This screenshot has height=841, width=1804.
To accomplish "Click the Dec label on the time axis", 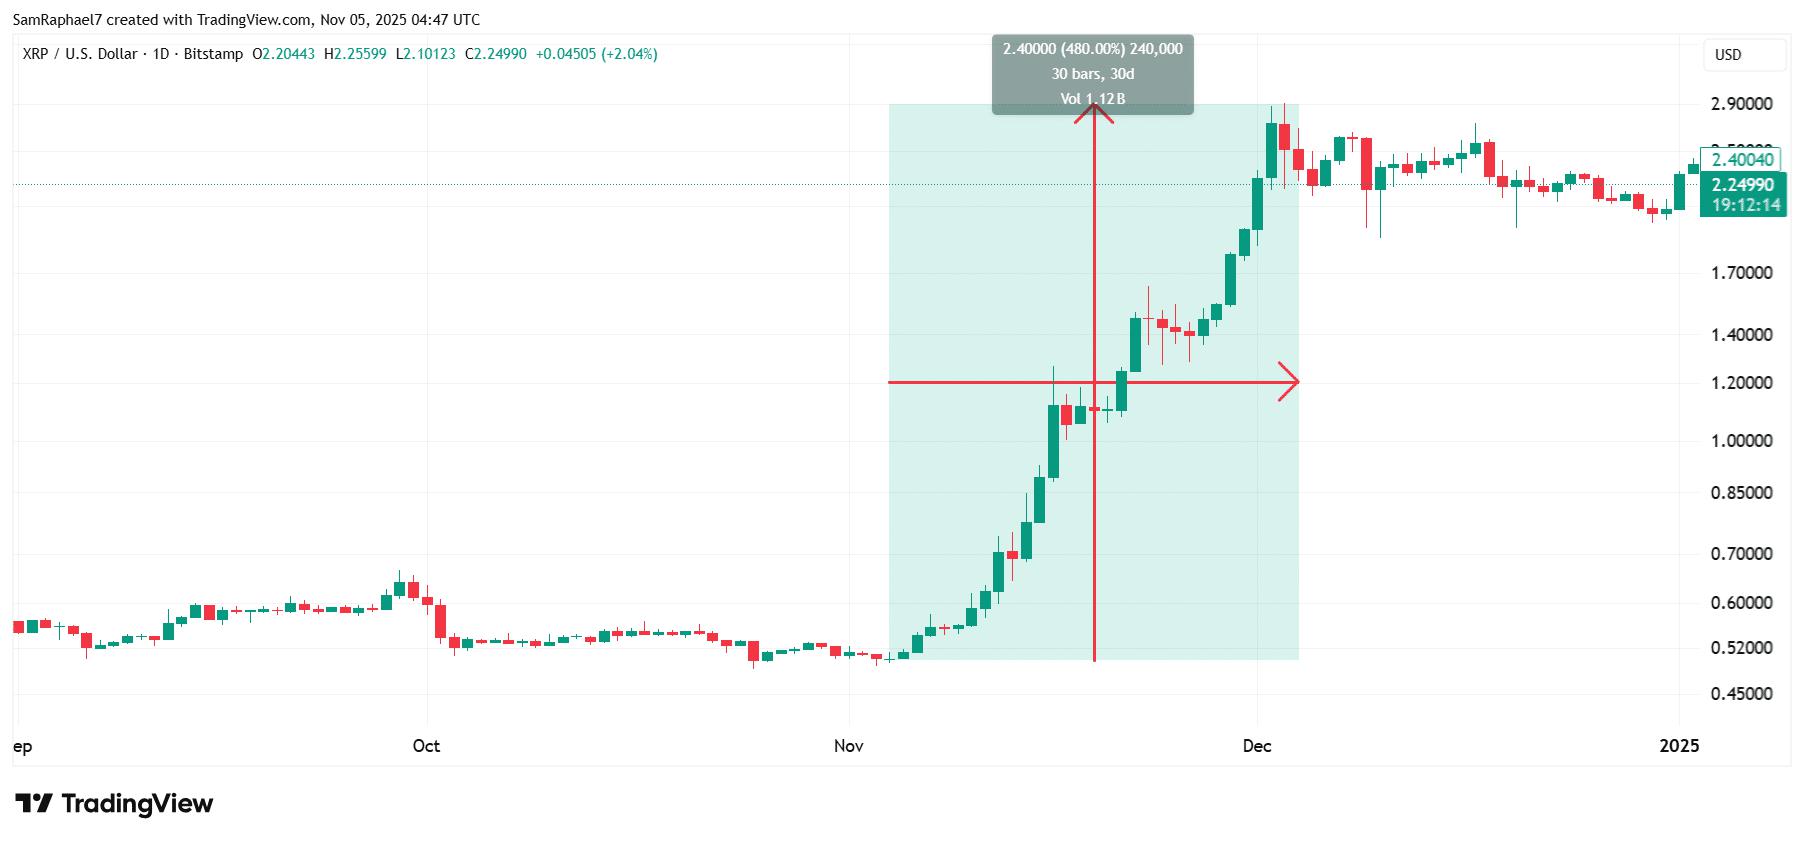I will point(1258,746).
